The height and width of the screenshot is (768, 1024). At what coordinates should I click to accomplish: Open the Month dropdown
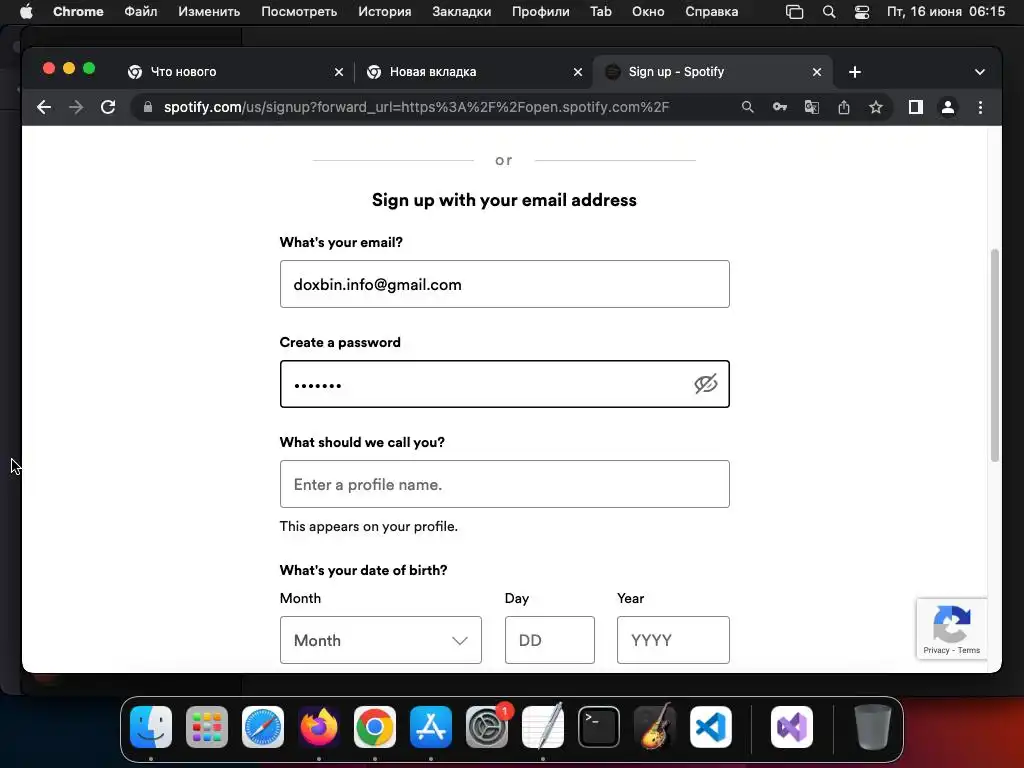(381, 640)
